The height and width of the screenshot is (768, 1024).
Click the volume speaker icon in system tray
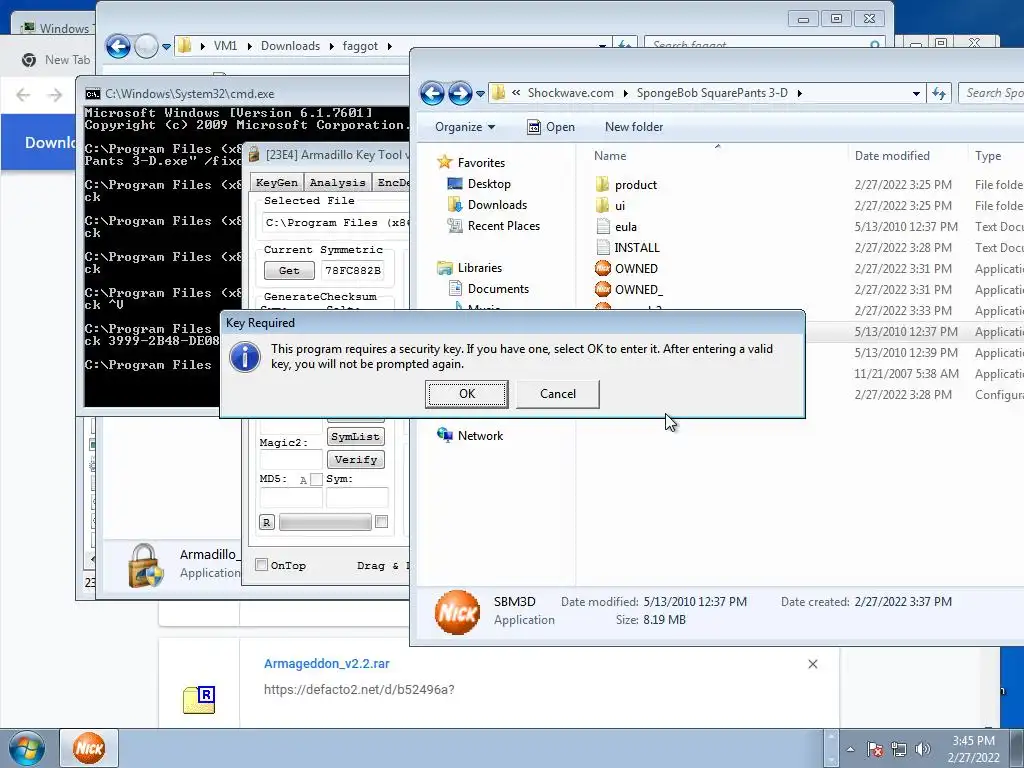click(x=922, y=749)
